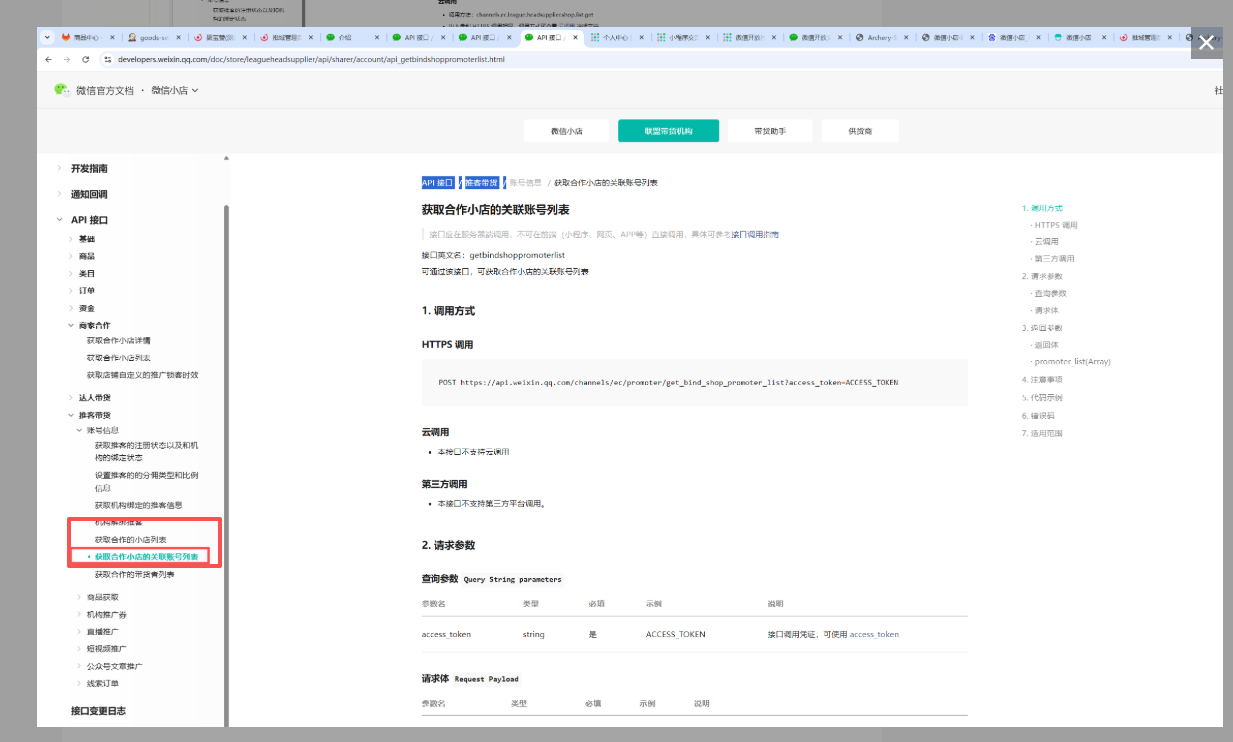Click the sidebar scrollbar up arrow
The height and width of the screenshot is (742, 1233).
[226, 158]
